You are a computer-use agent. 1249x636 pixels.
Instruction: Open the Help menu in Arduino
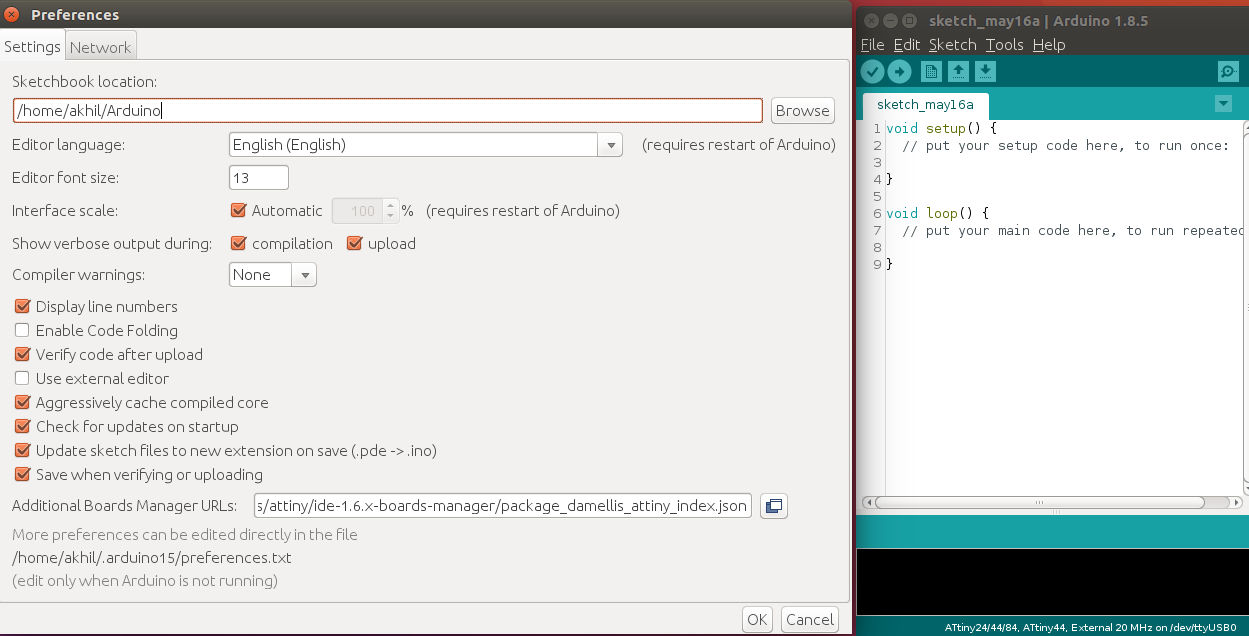[1049, 44]
